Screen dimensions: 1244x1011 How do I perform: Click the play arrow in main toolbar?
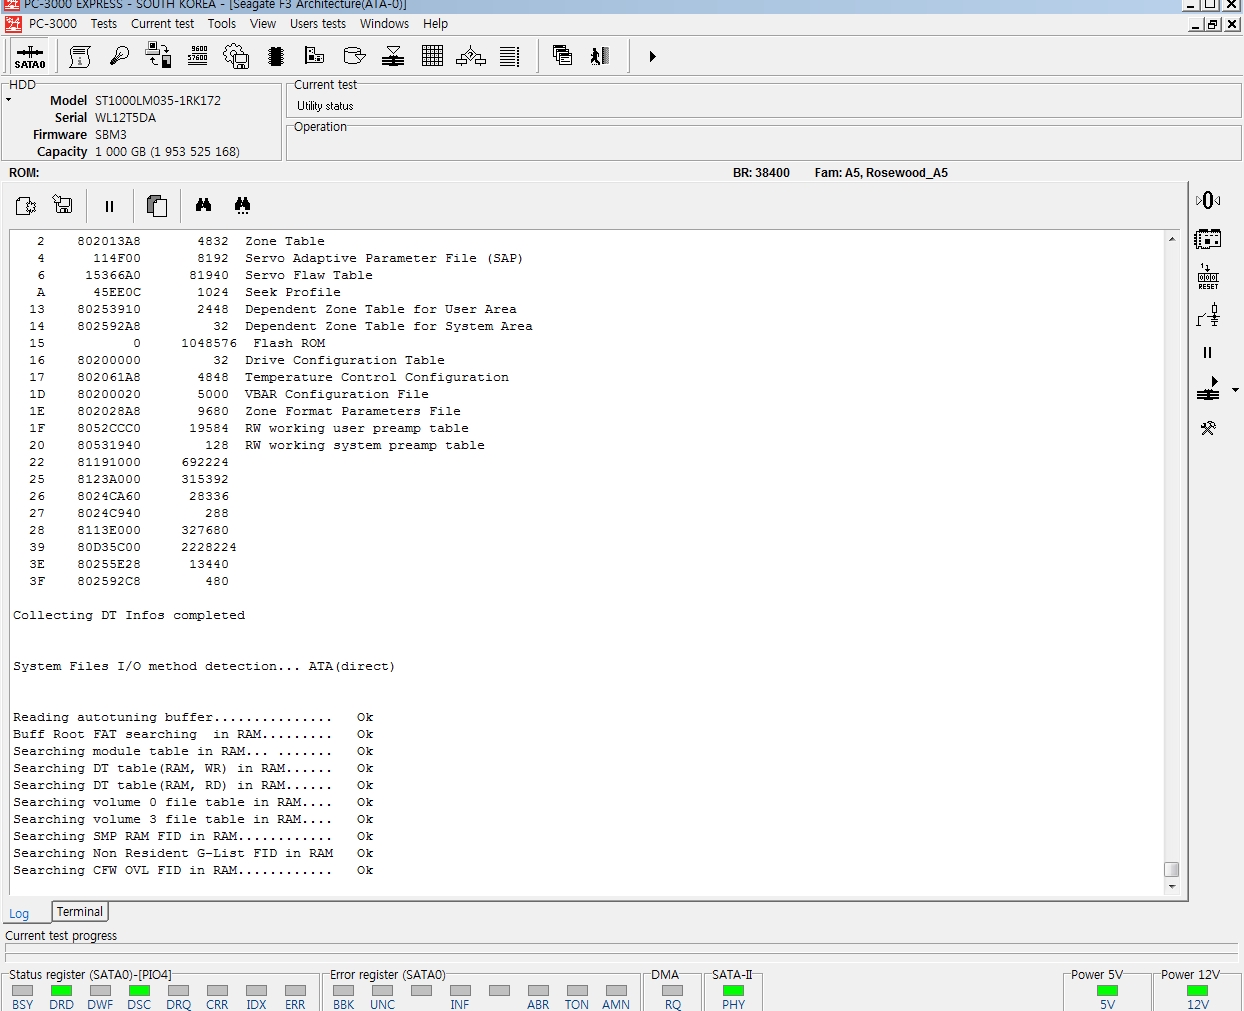(652, 56)
